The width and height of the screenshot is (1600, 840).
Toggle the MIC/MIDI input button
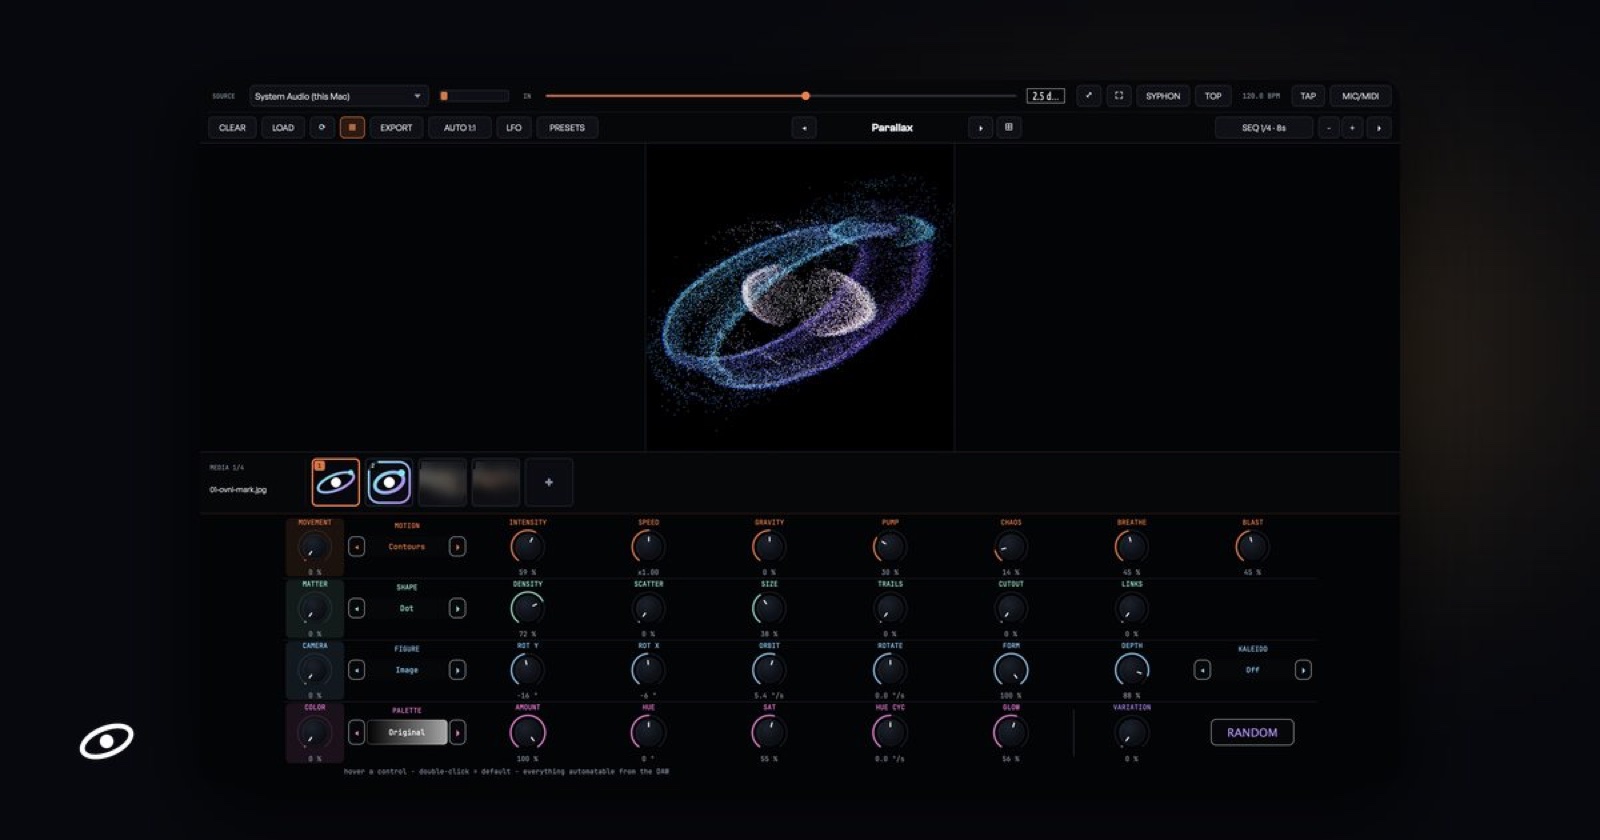(x=1360, y=96)
